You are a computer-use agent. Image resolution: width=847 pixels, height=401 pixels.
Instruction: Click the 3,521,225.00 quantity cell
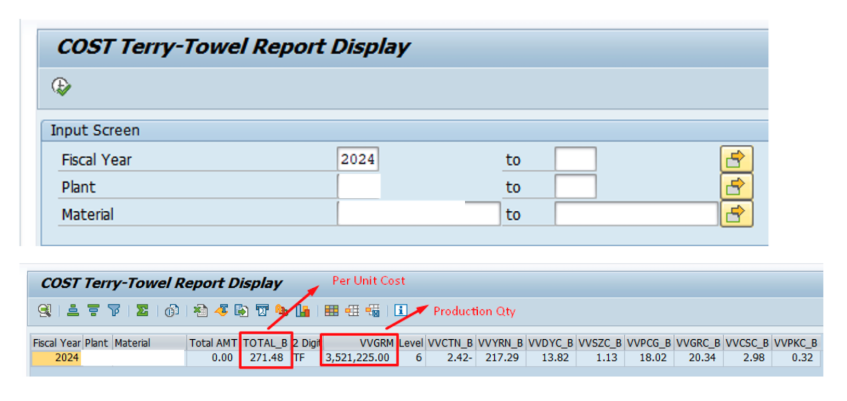click(359, 358)
